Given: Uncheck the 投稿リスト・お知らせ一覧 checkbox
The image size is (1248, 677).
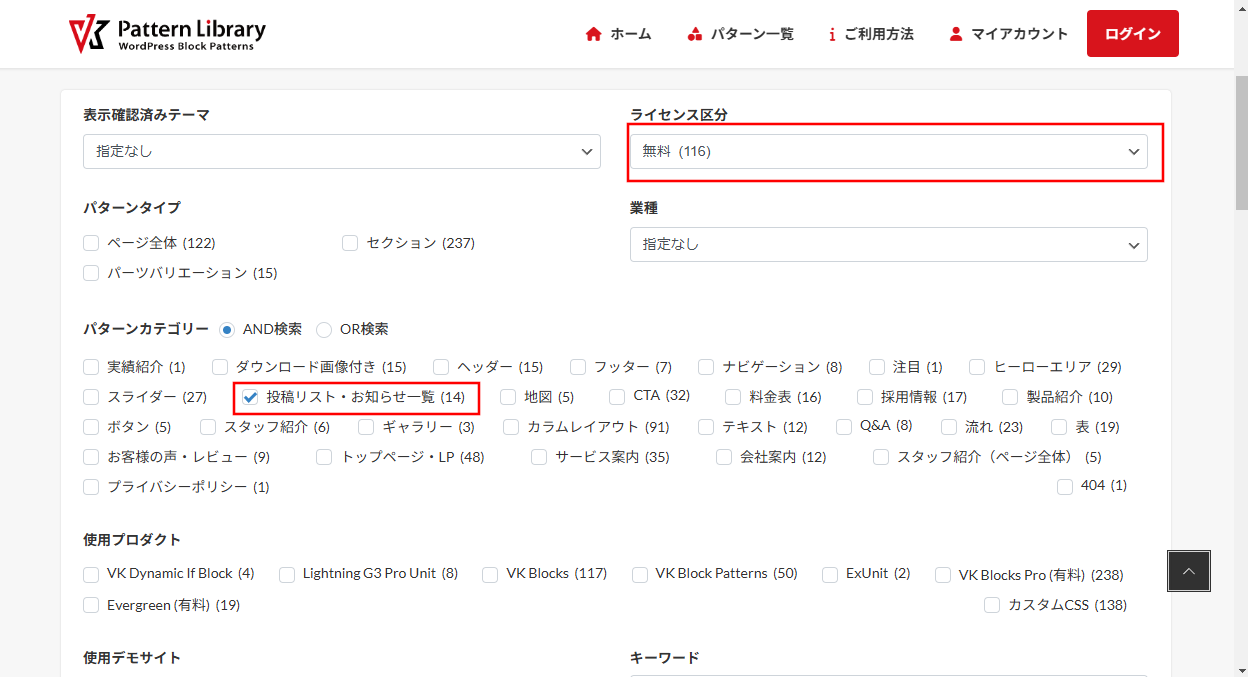Looking at the screenshot, I should point(251,397).
